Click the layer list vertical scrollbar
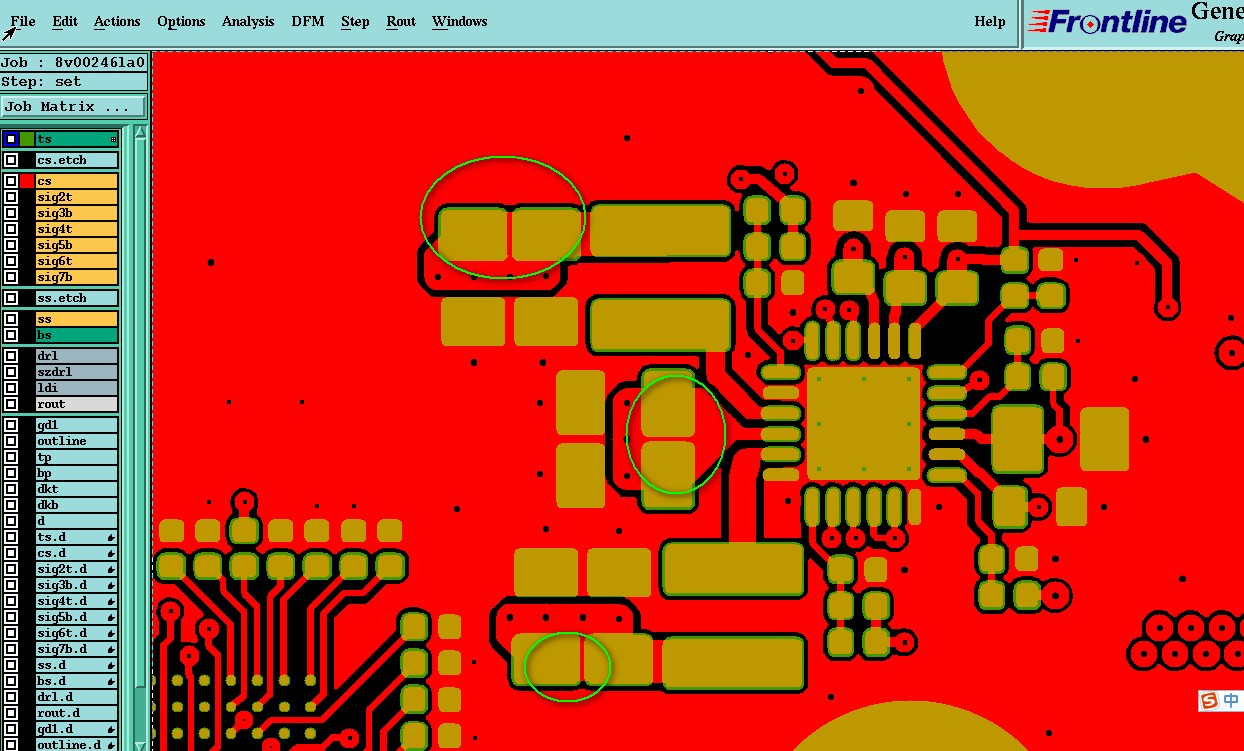1244x751 pixels. [141, 438]
